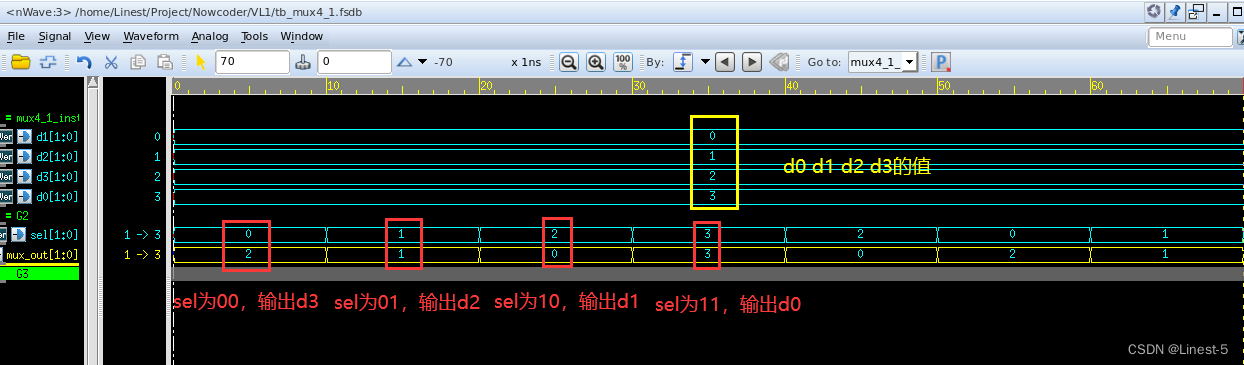Select signal d2[1:0]
The image size is (1244, 365).
point(56,157)
